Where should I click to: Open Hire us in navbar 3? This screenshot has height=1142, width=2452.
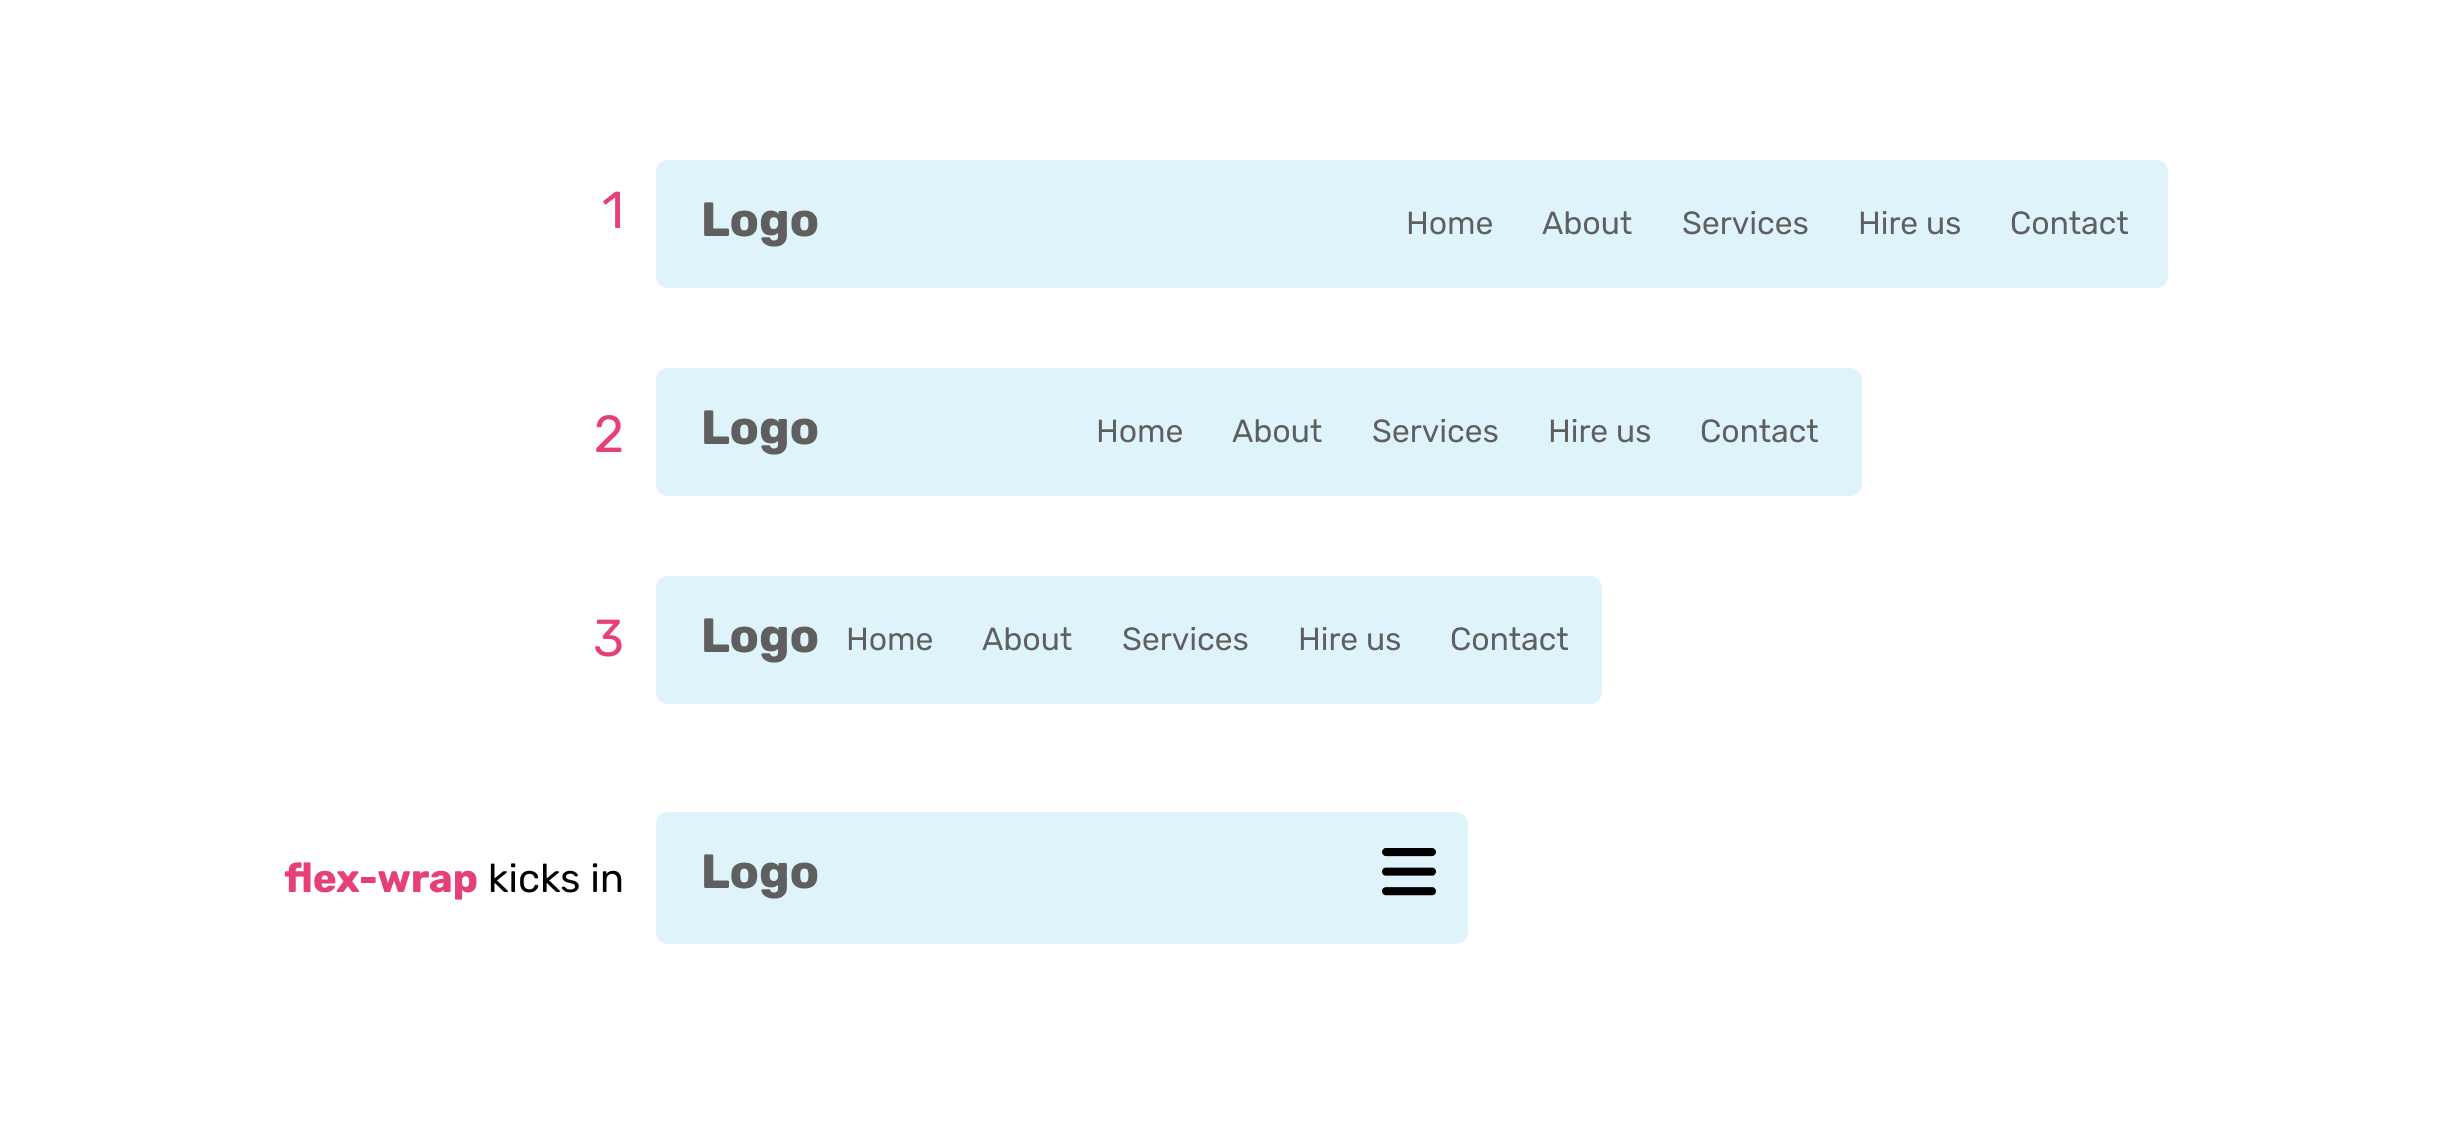coord(1349,639)
